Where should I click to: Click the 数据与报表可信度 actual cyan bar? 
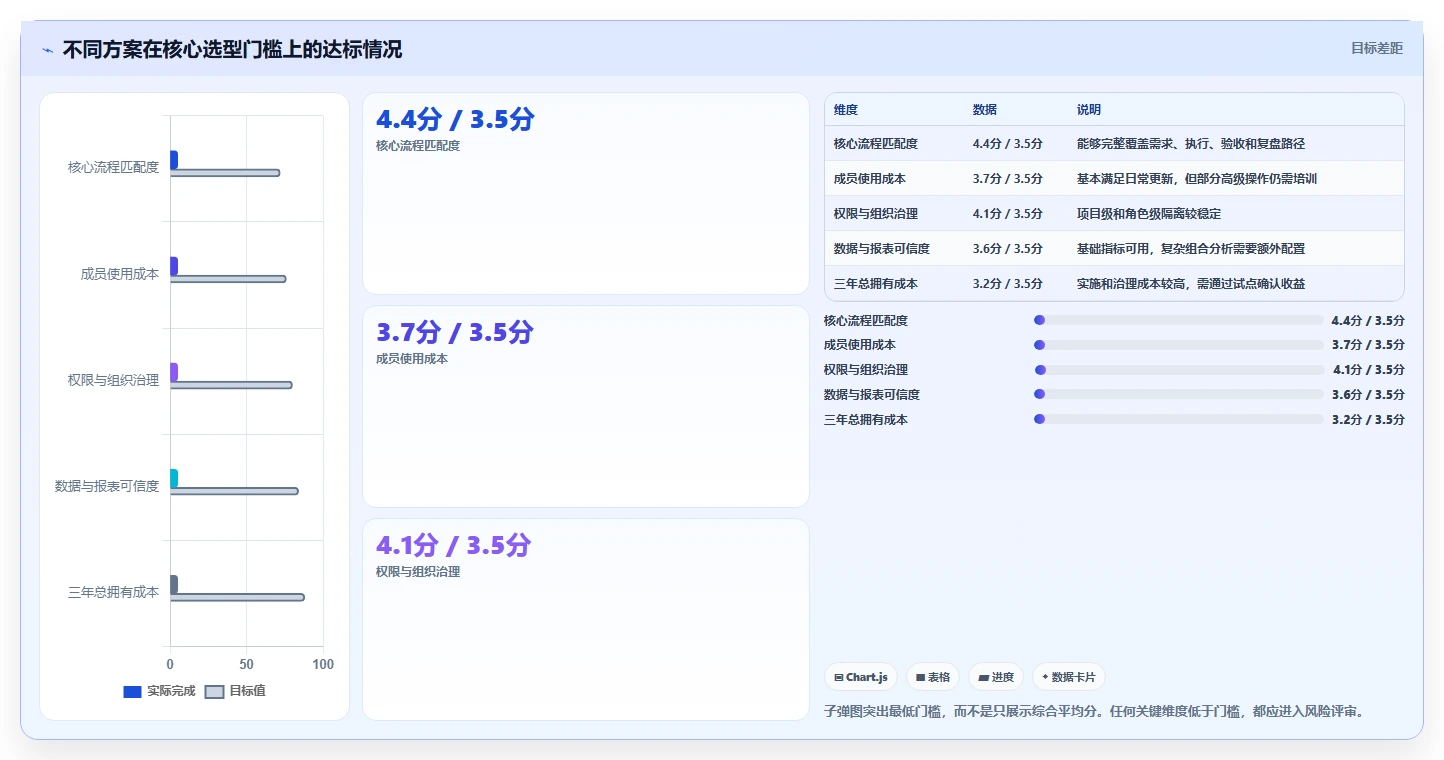(x=174, y=478)
